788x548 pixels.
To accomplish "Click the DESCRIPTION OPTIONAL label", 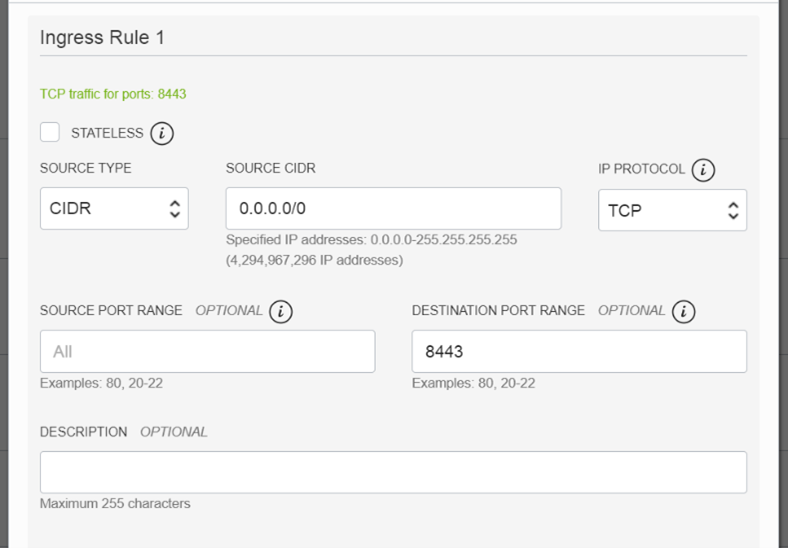I will (123, 432).
